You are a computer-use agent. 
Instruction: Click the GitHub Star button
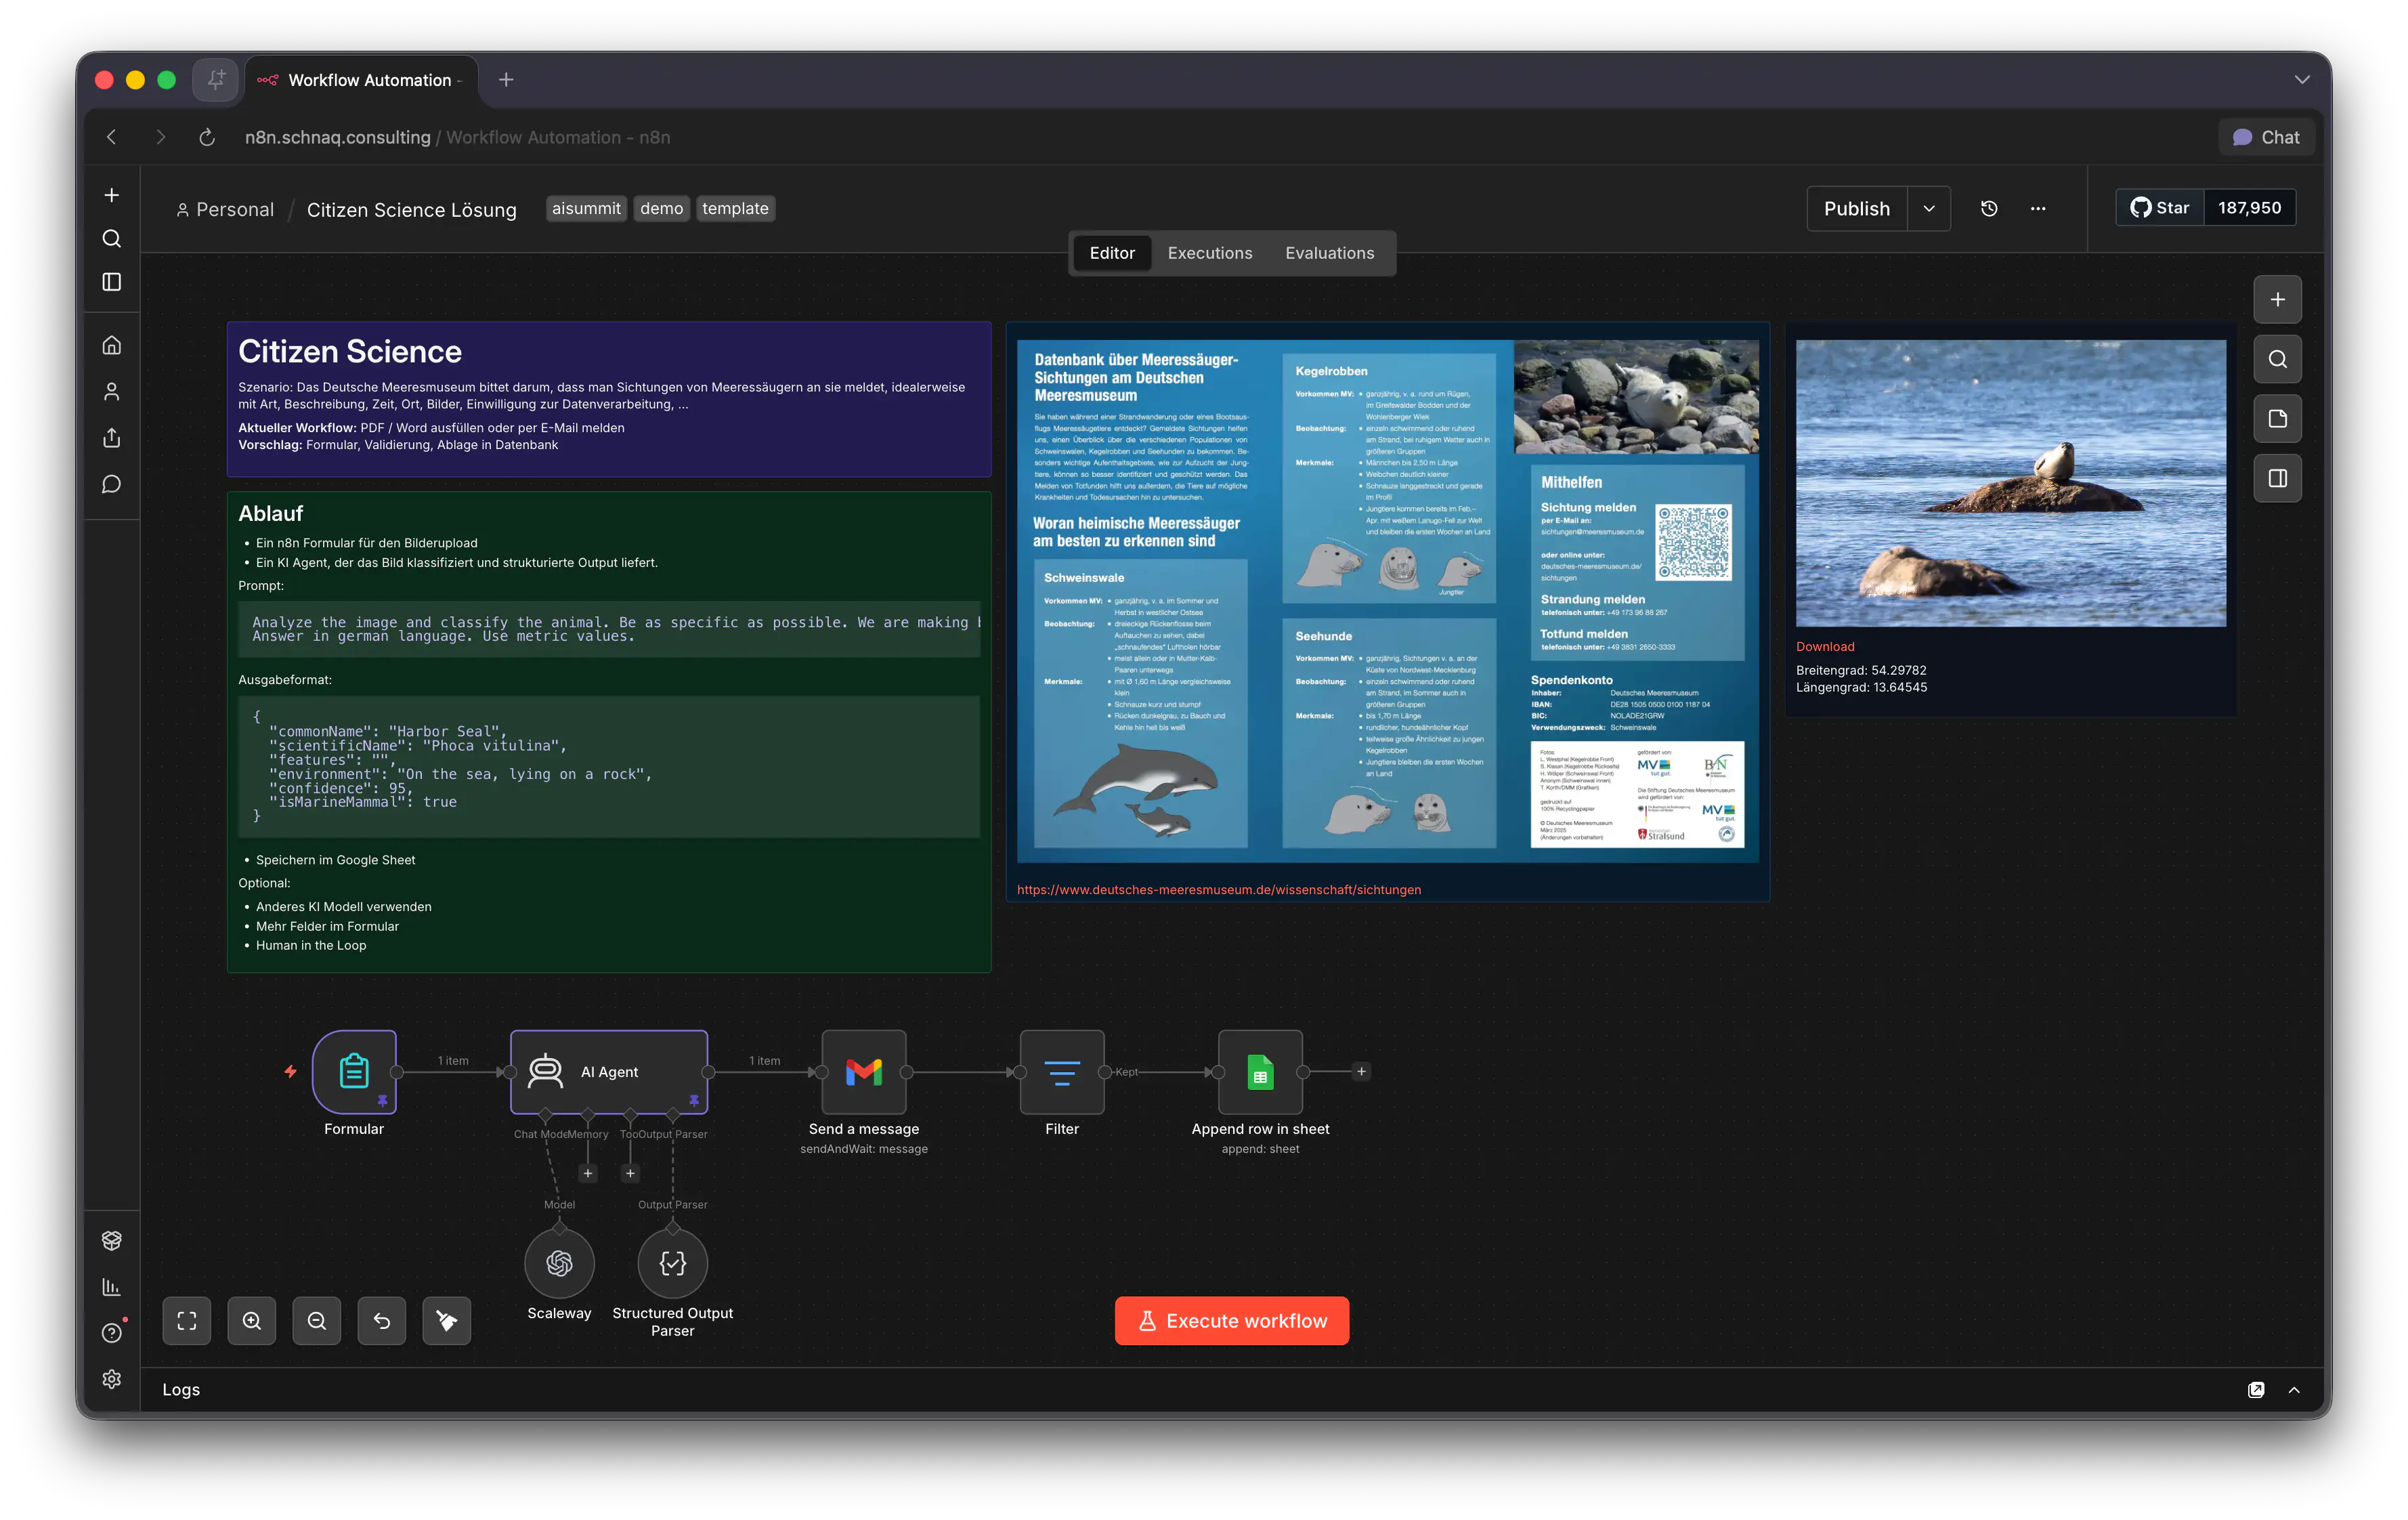pos(2160,207)
